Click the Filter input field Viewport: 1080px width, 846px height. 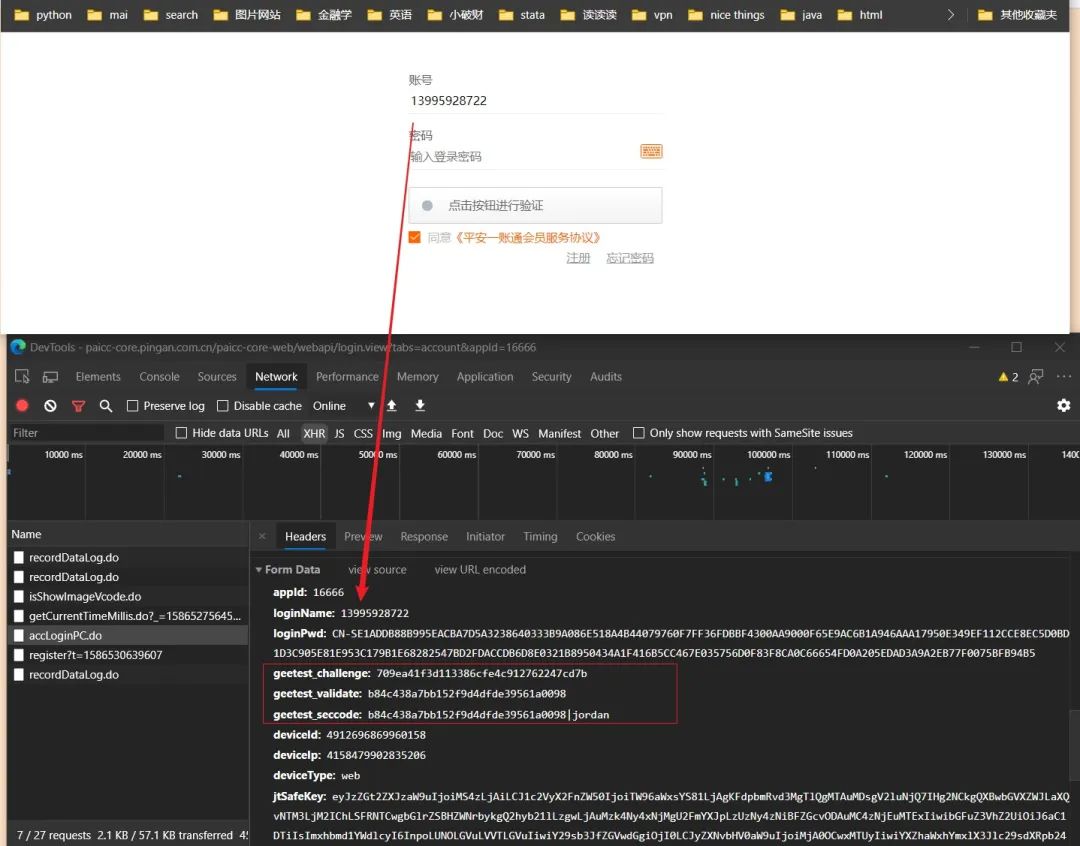[86, 433]
